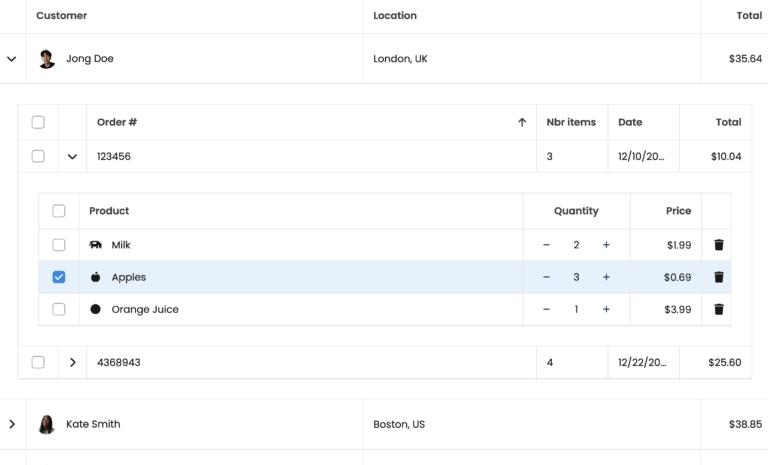
Task: Select checkbox for order 4368943
Action: tap(38, 362)
